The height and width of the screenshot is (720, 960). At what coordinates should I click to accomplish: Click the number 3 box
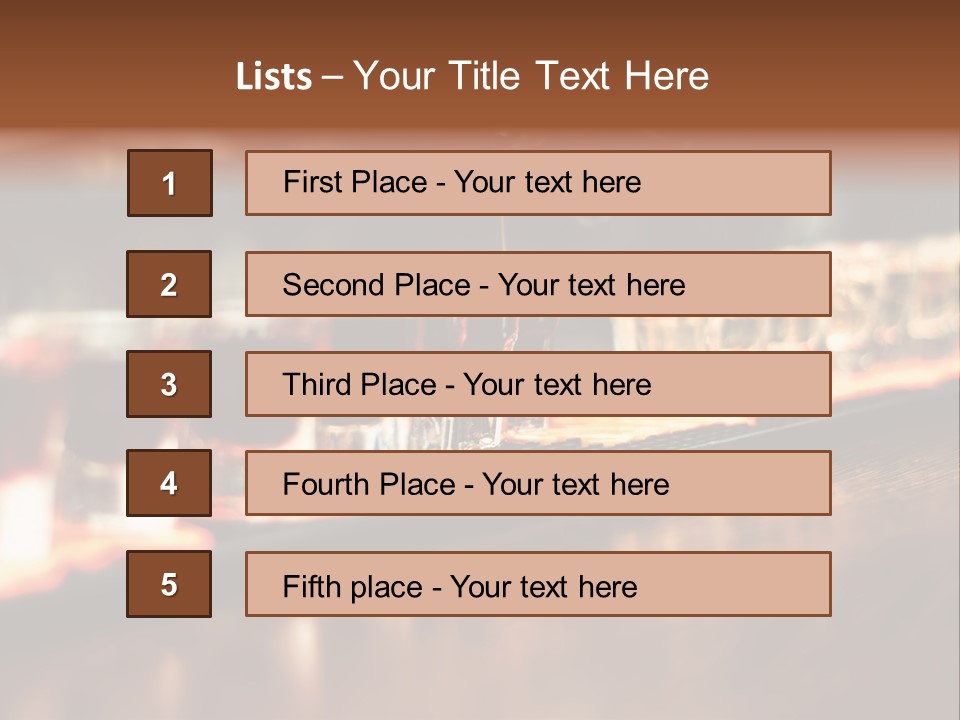click(169, 384)
